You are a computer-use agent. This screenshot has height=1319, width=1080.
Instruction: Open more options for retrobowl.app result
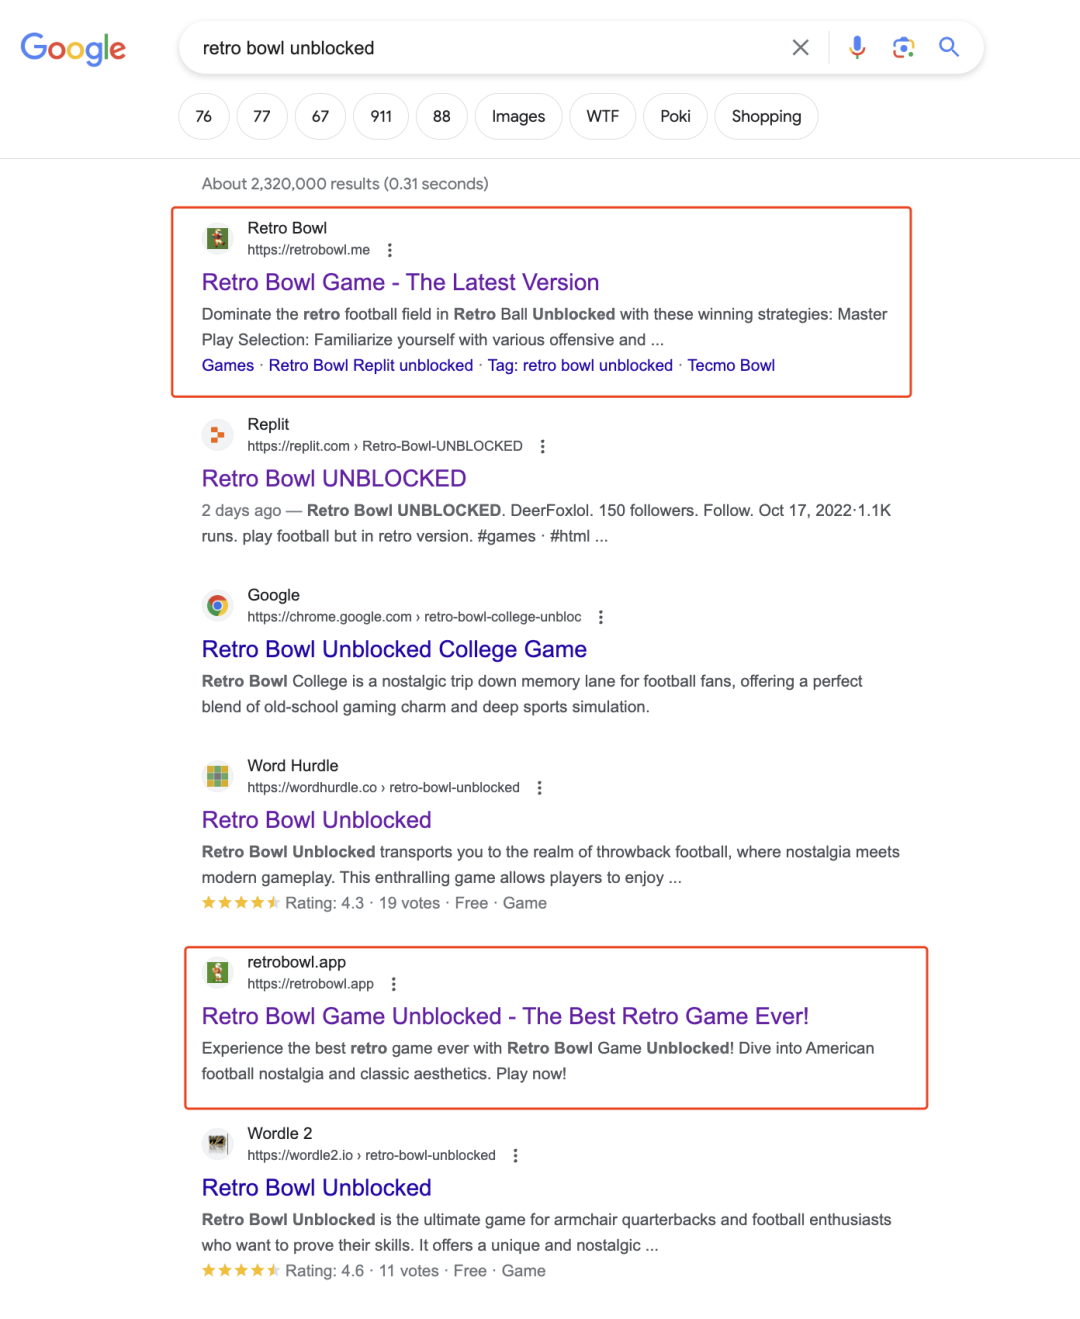point(394,984)
